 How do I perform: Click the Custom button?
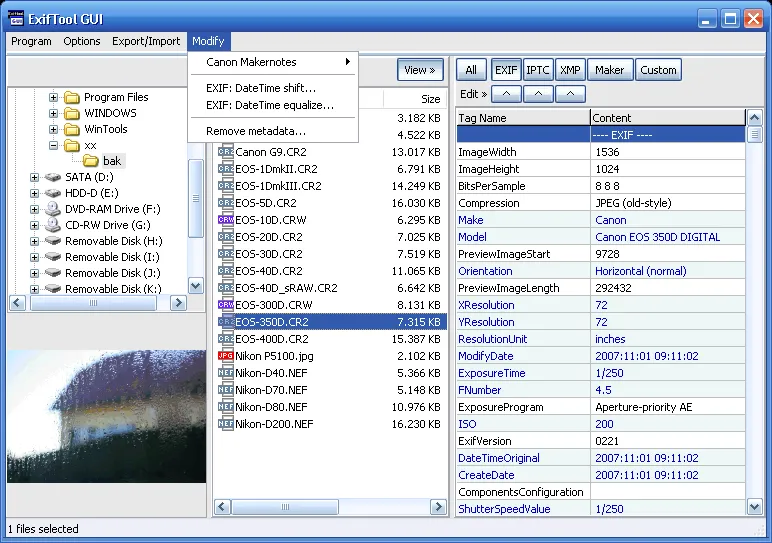[658, 70]
